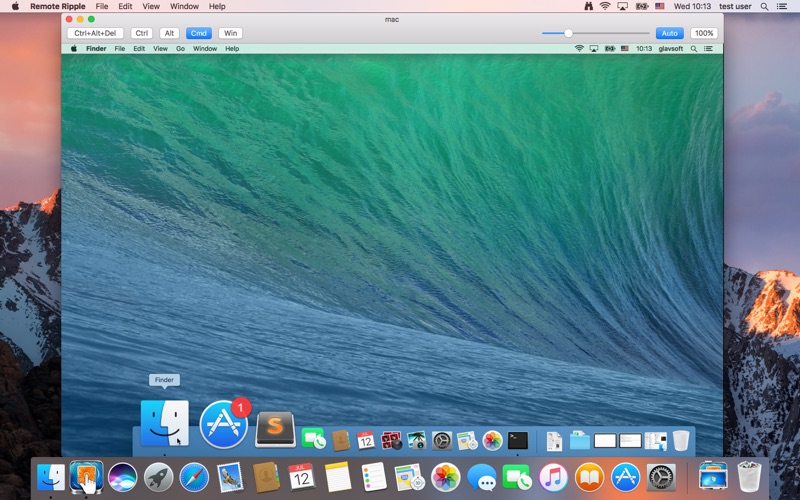Launch Siri from the local dock
The width and height of the screenshot is (800, 500).
pyautogui.click(x=122, y=478)
